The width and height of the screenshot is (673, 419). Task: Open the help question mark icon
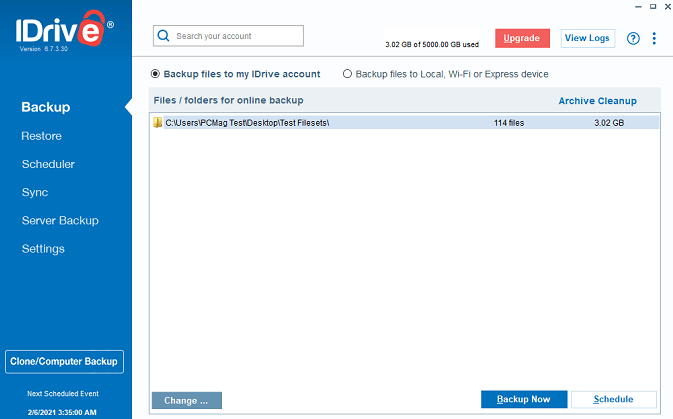click(633, 38)
